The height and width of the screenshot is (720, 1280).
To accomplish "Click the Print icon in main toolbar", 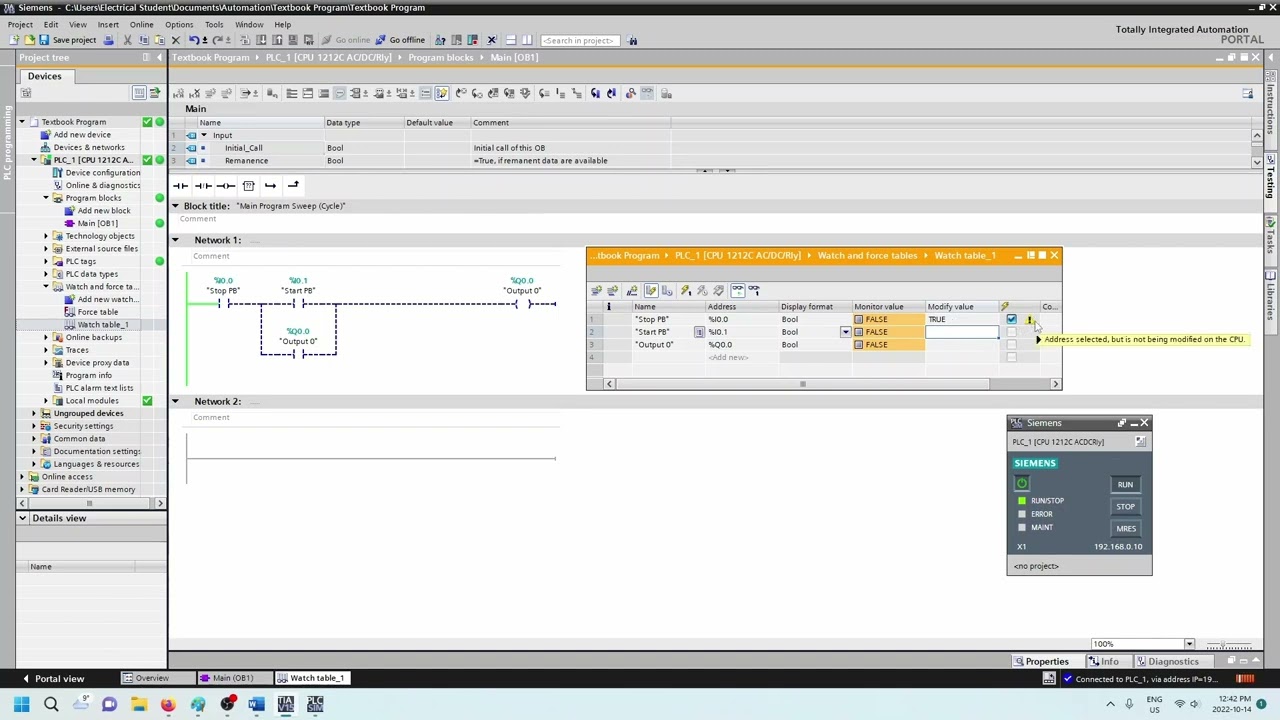I will [x=109, y=40].
